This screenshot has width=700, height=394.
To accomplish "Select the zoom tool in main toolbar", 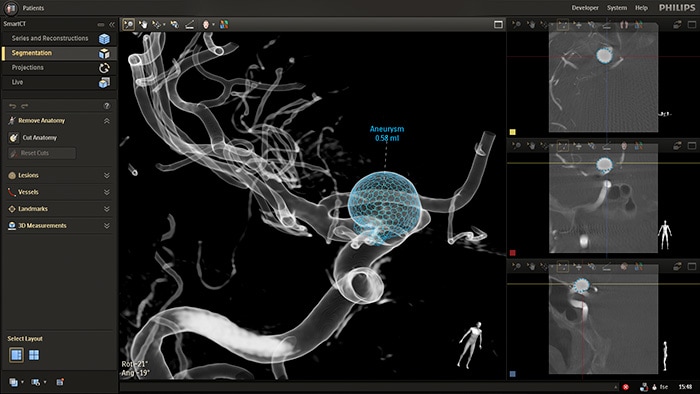I will pos(129,25).
